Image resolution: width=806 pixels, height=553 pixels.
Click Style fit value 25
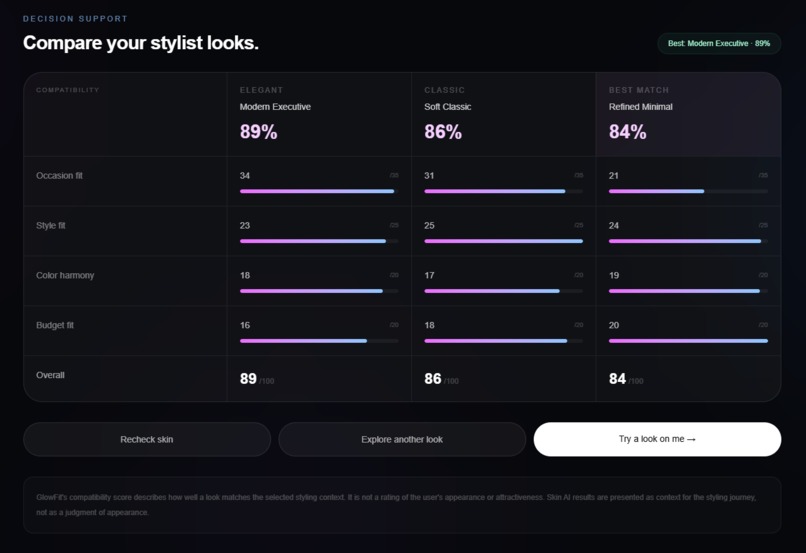point(429,226)
